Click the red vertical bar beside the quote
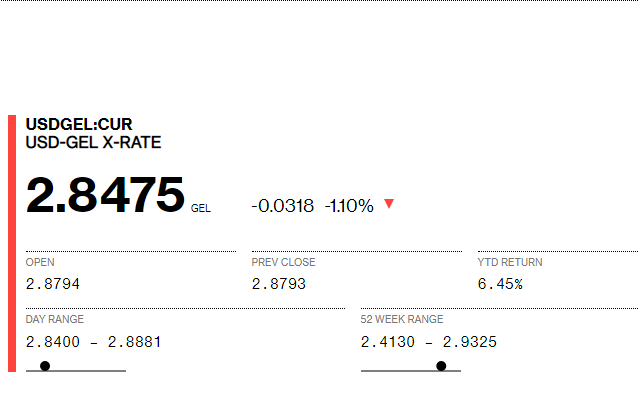Screen dimensions: 638x395 [x=12, y=243]
